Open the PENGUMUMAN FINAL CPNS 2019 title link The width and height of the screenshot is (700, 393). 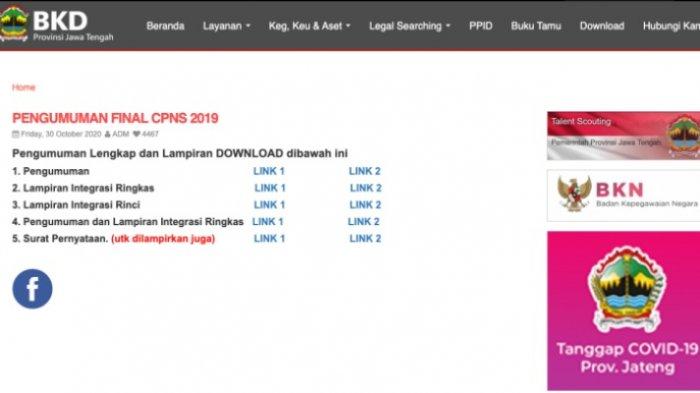[x=115, y=118]
